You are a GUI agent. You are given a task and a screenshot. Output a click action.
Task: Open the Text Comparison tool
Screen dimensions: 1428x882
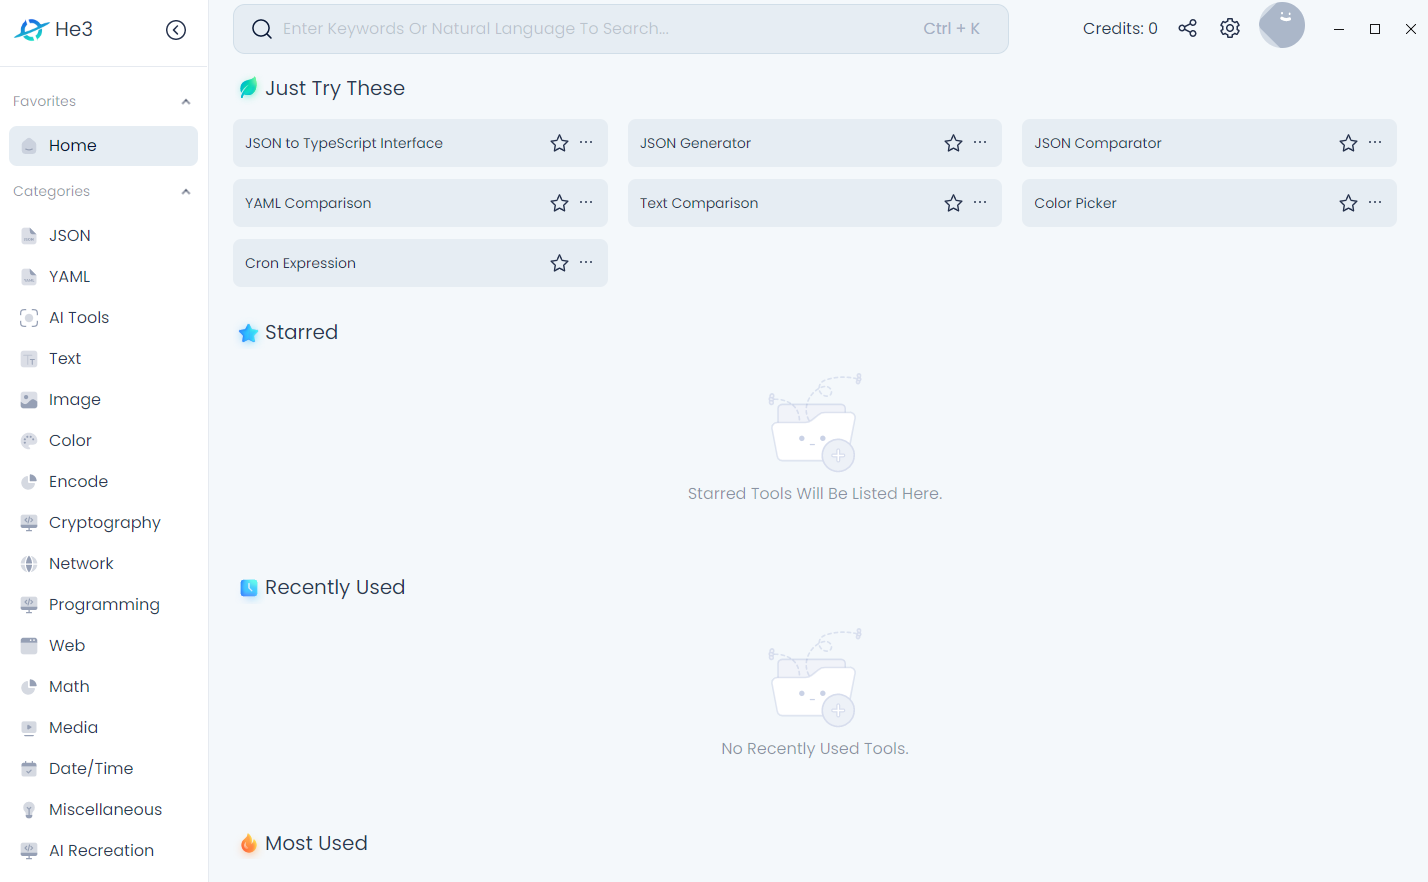pyautogui.click(x=699, y=204)
